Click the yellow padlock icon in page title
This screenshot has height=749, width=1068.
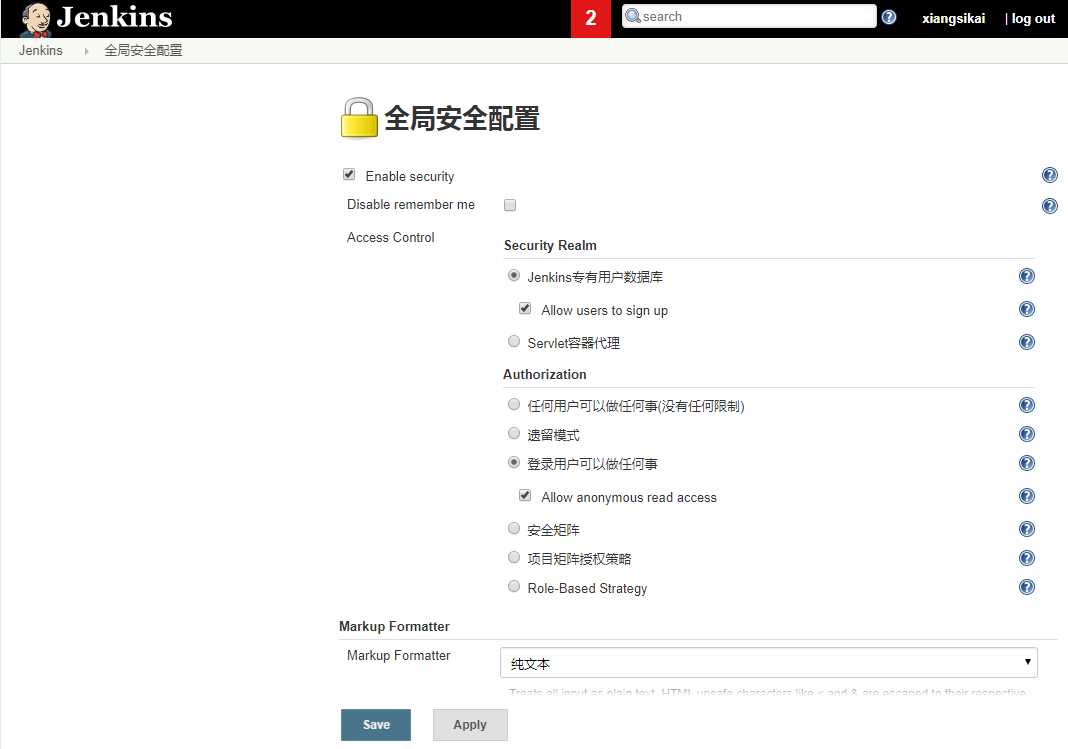(x=359, y=118)
